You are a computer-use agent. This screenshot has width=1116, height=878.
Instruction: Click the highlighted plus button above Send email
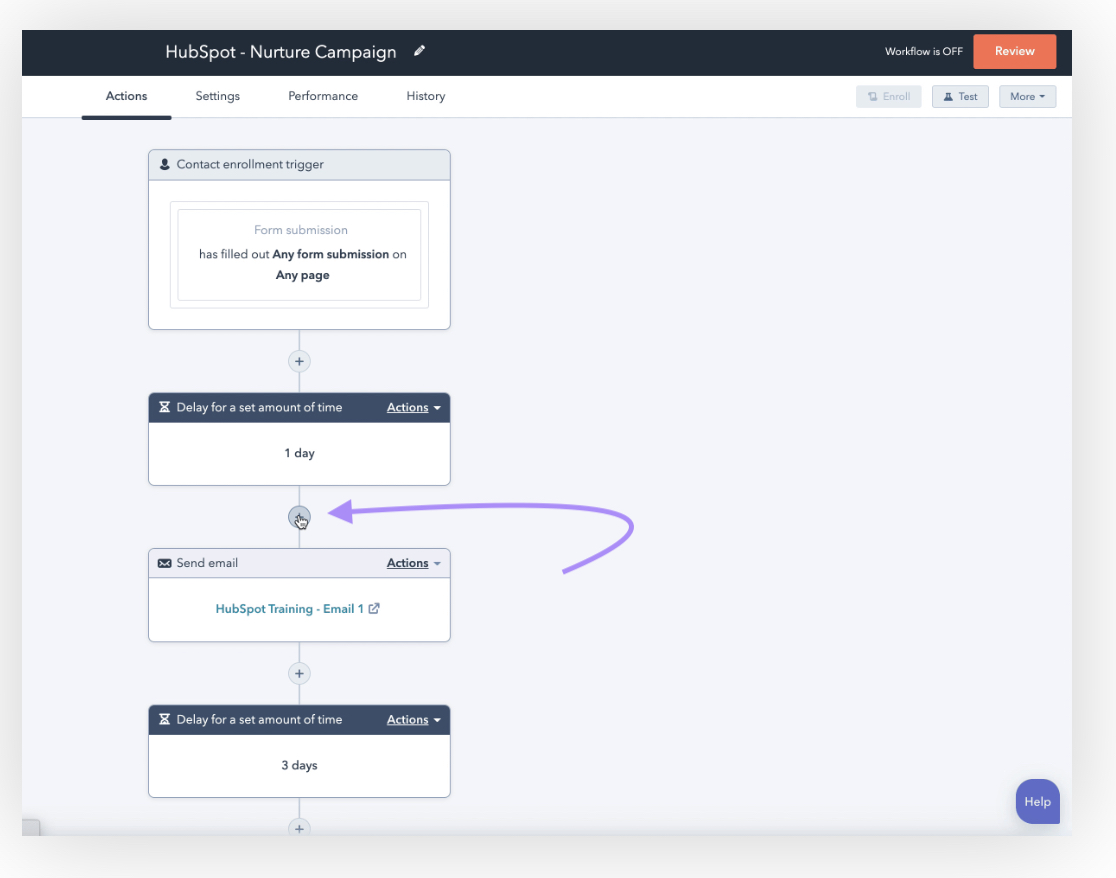[x=299, y=518]
